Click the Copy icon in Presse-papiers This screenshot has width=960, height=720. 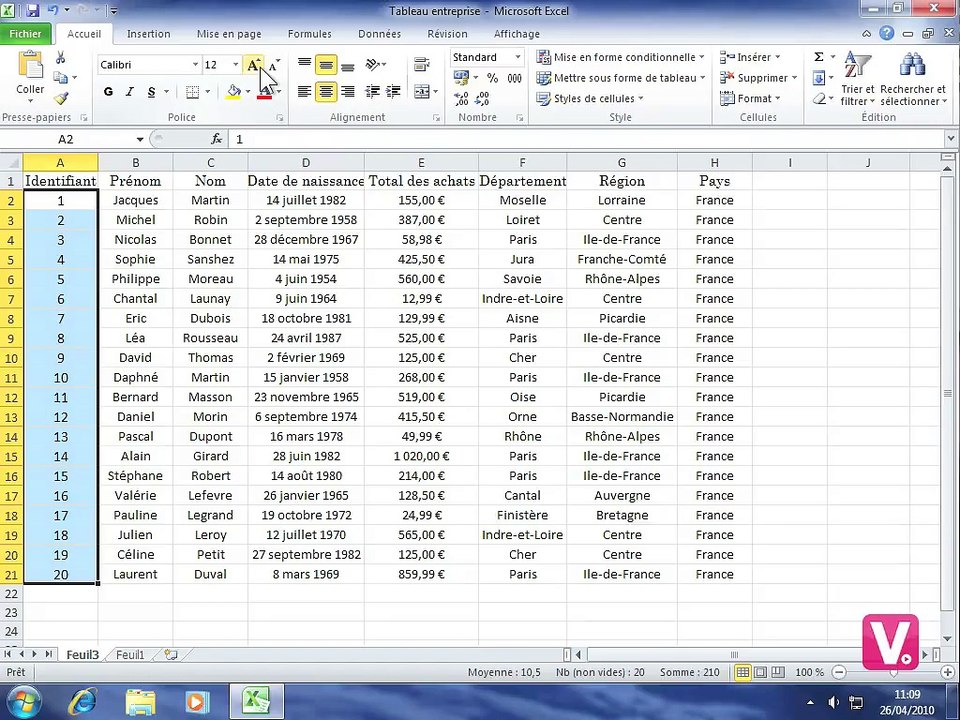[x=61, y=78]
